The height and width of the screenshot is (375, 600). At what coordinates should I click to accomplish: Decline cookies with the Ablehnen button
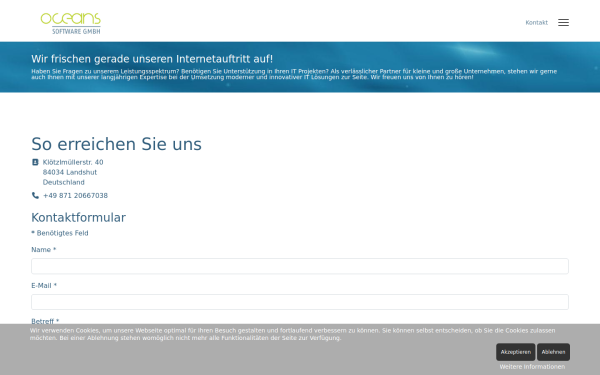553,352
